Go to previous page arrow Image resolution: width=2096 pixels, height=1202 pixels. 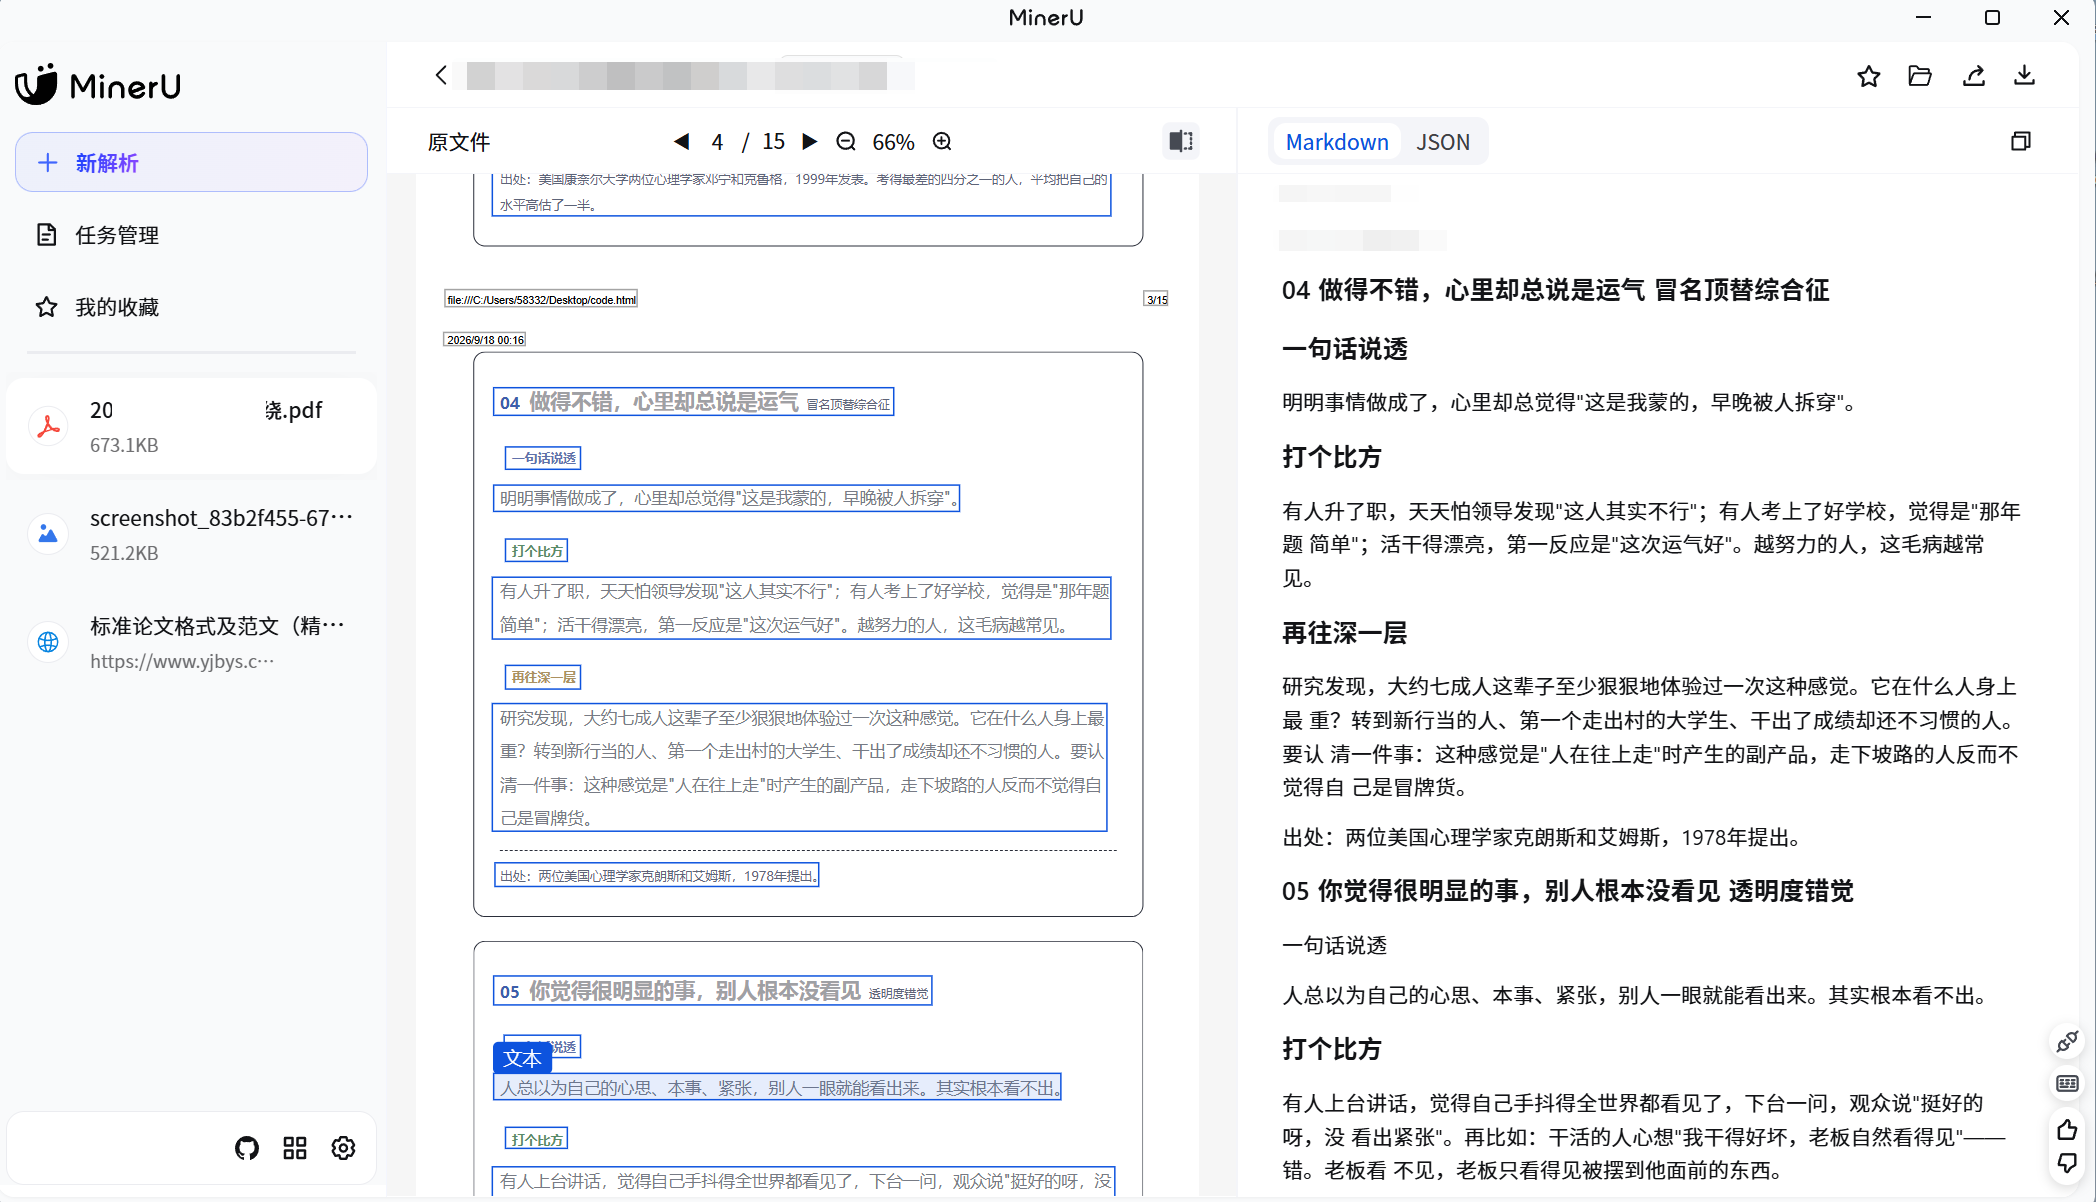click(x=682, y=142)
